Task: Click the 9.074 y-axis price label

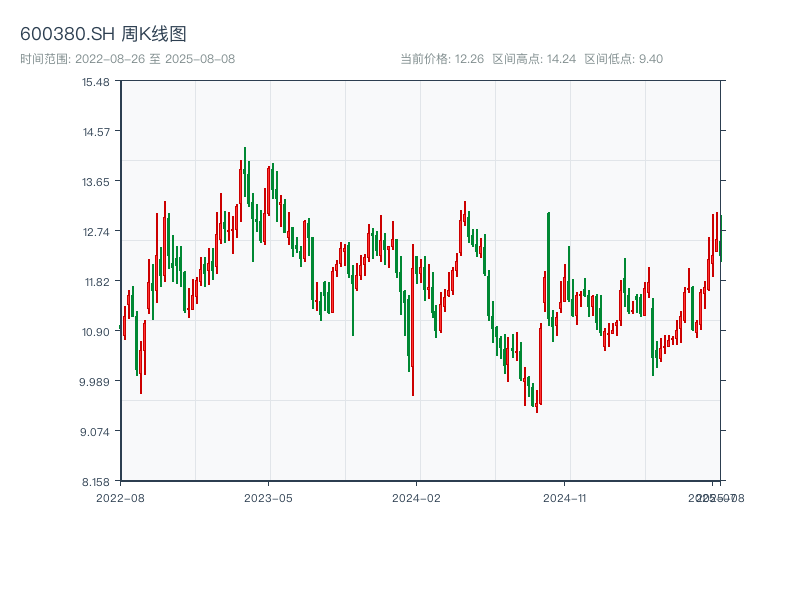Action: [96, 431]
